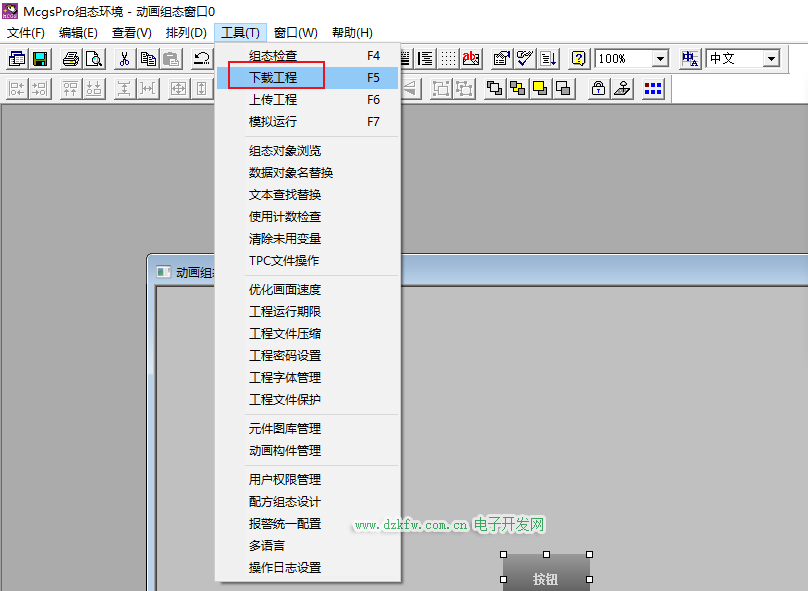Click the Cut scissors icon
Viewport: 808px width, 591px height.
125,59
